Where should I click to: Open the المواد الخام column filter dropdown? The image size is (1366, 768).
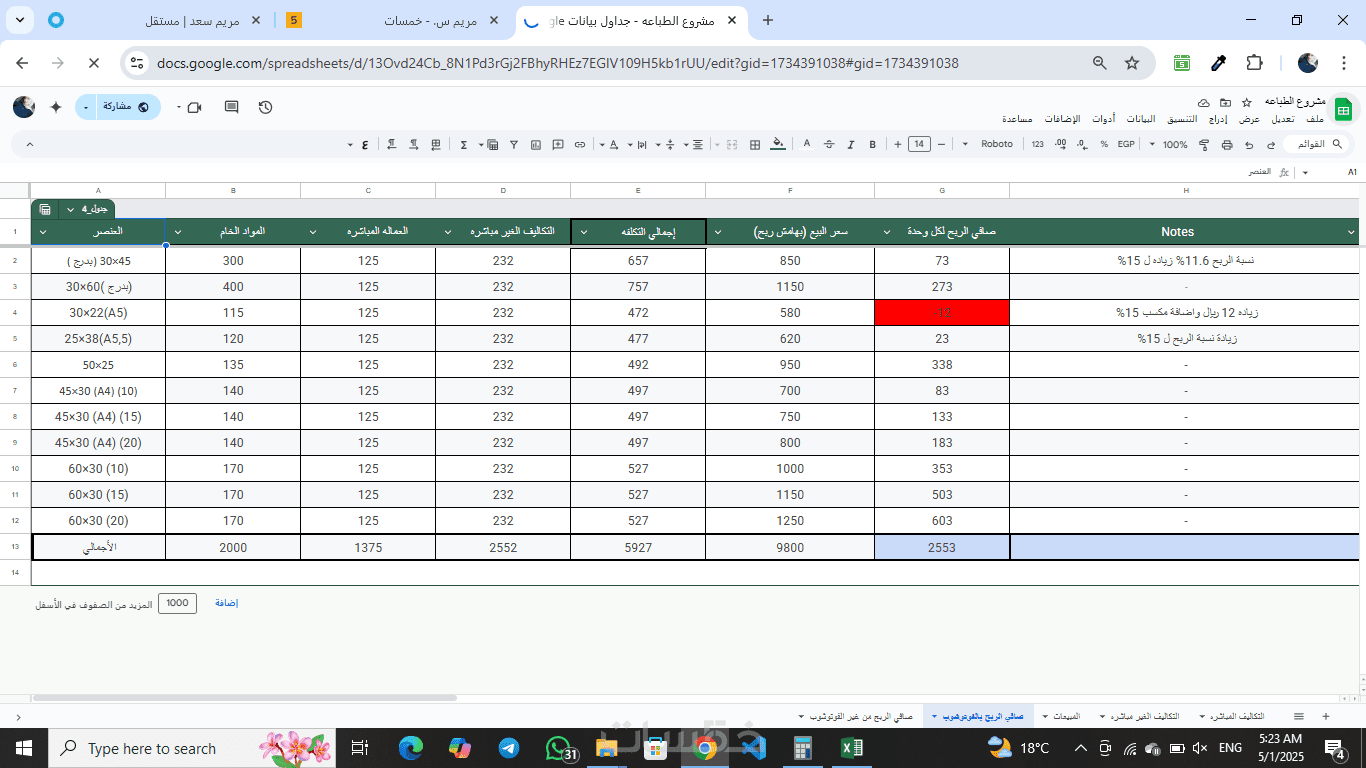click(x=176, y=232)
